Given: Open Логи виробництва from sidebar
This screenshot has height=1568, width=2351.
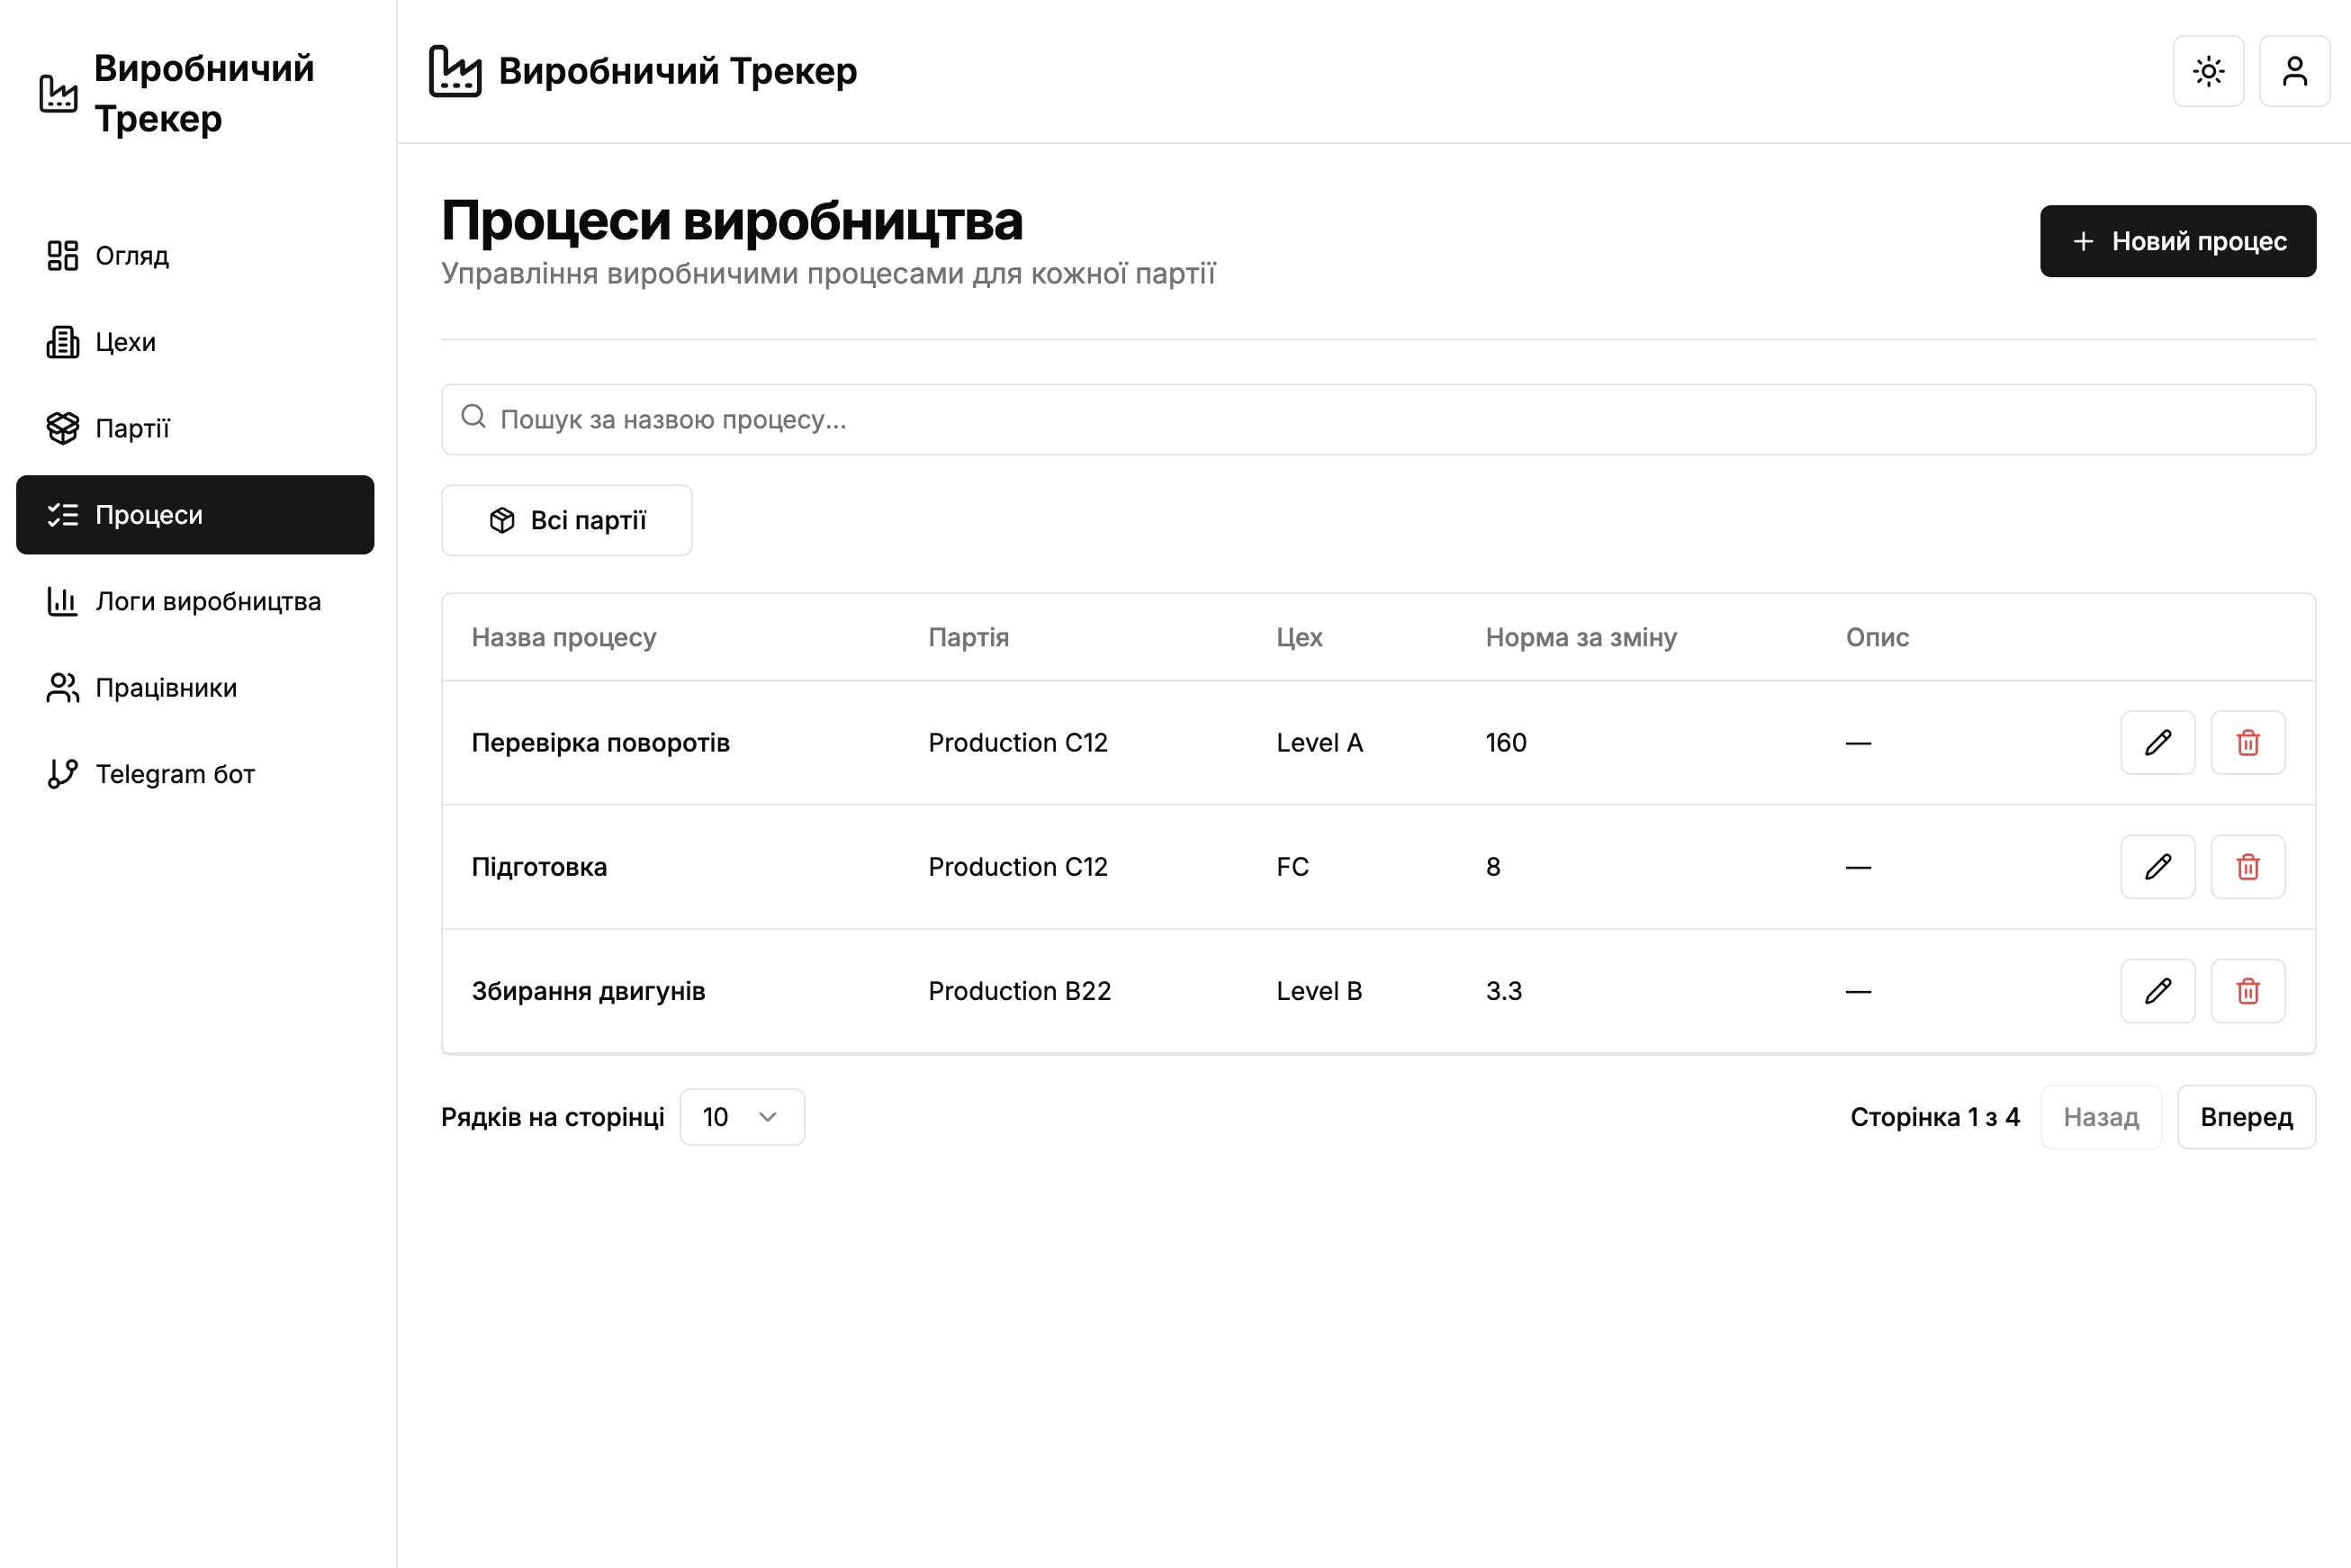Looking at the screenshot, I should click(207, 601).
